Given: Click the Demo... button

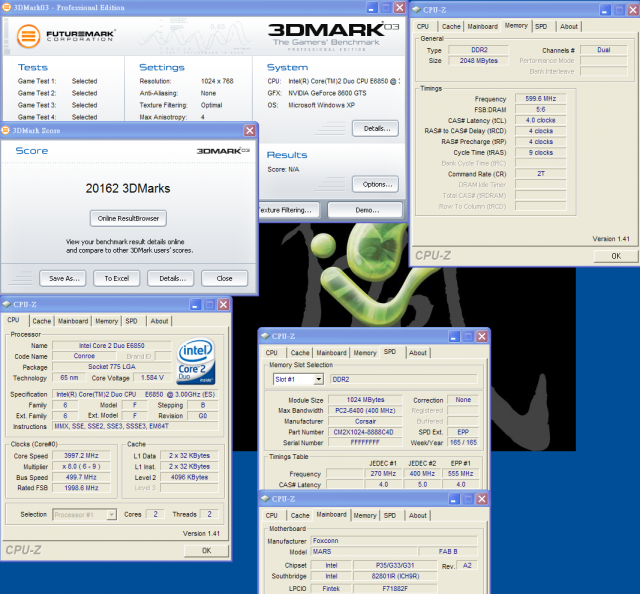Looking at the screenshot, I should [x=365, y=210].
